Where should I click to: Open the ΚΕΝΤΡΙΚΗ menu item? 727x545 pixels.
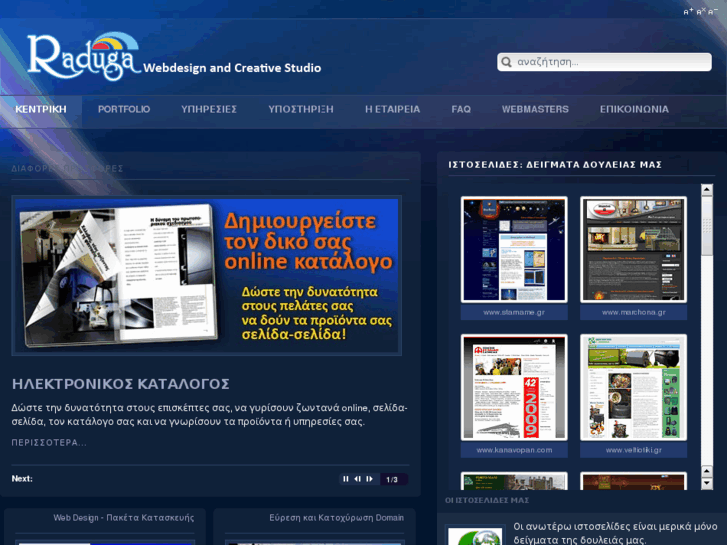[41, 109]
